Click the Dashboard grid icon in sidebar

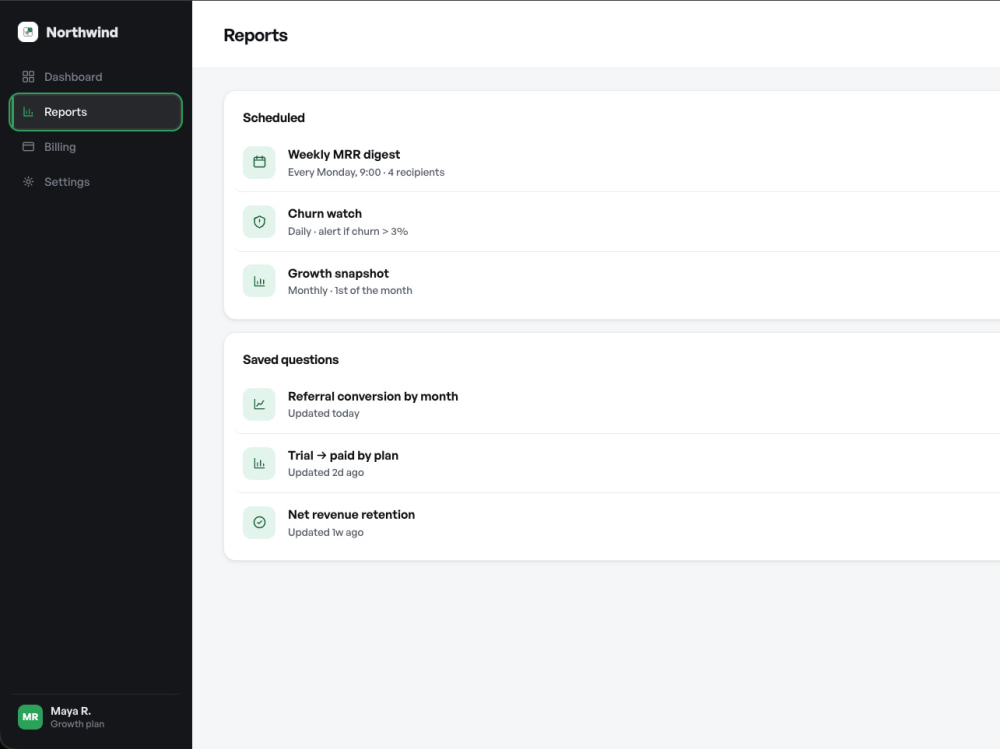coord(28,77)
